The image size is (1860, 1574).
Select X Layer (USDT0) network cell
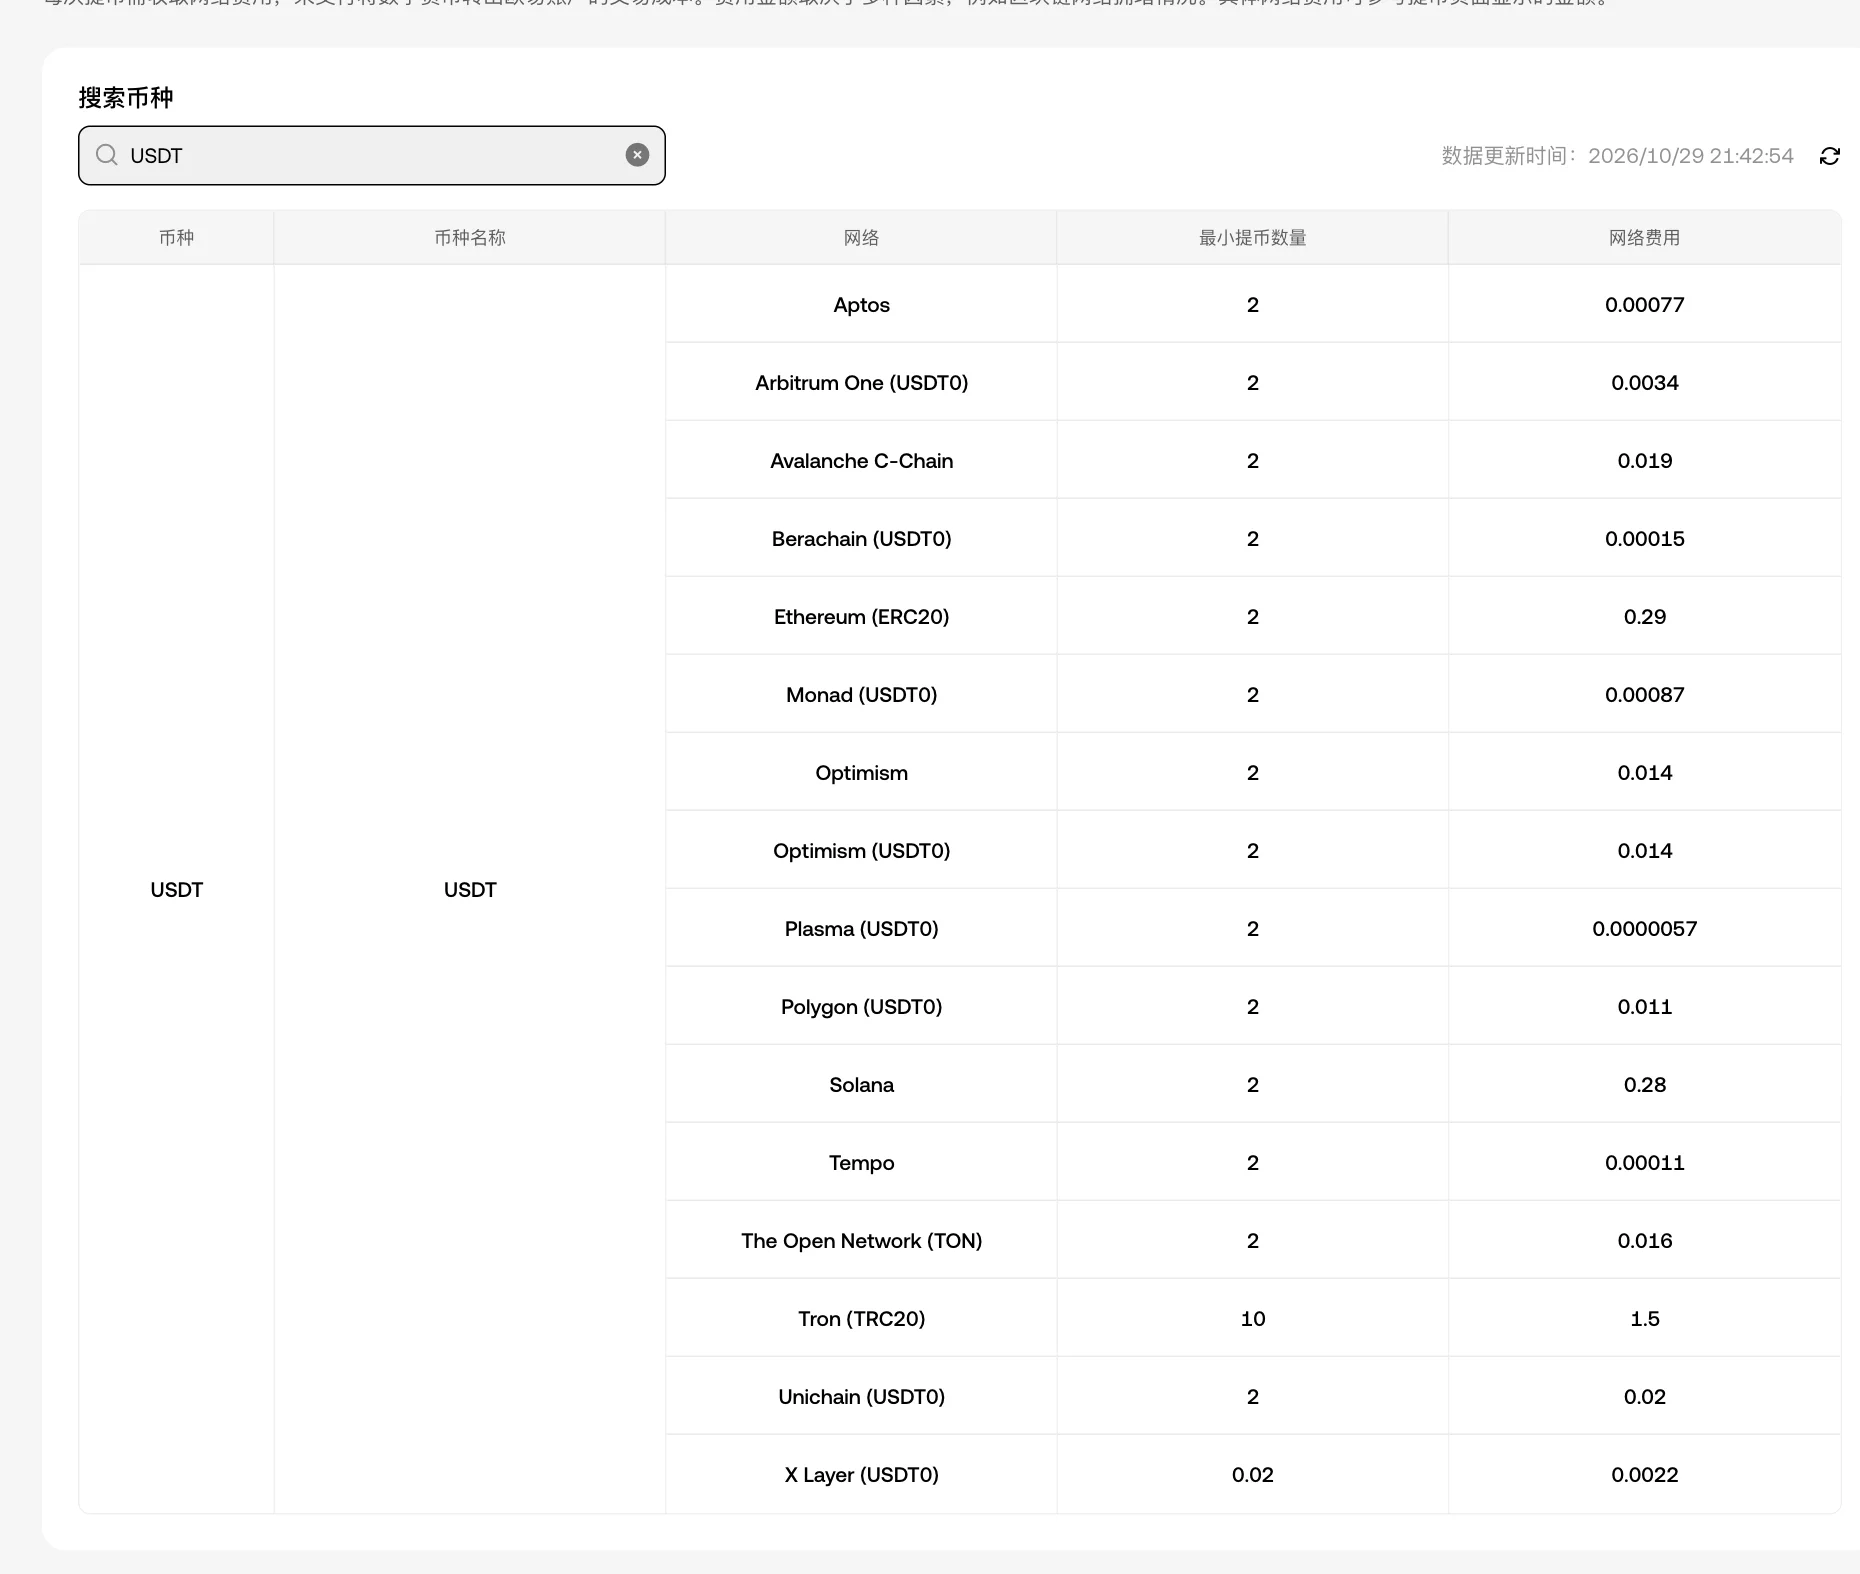click(x=861, y=1475)
